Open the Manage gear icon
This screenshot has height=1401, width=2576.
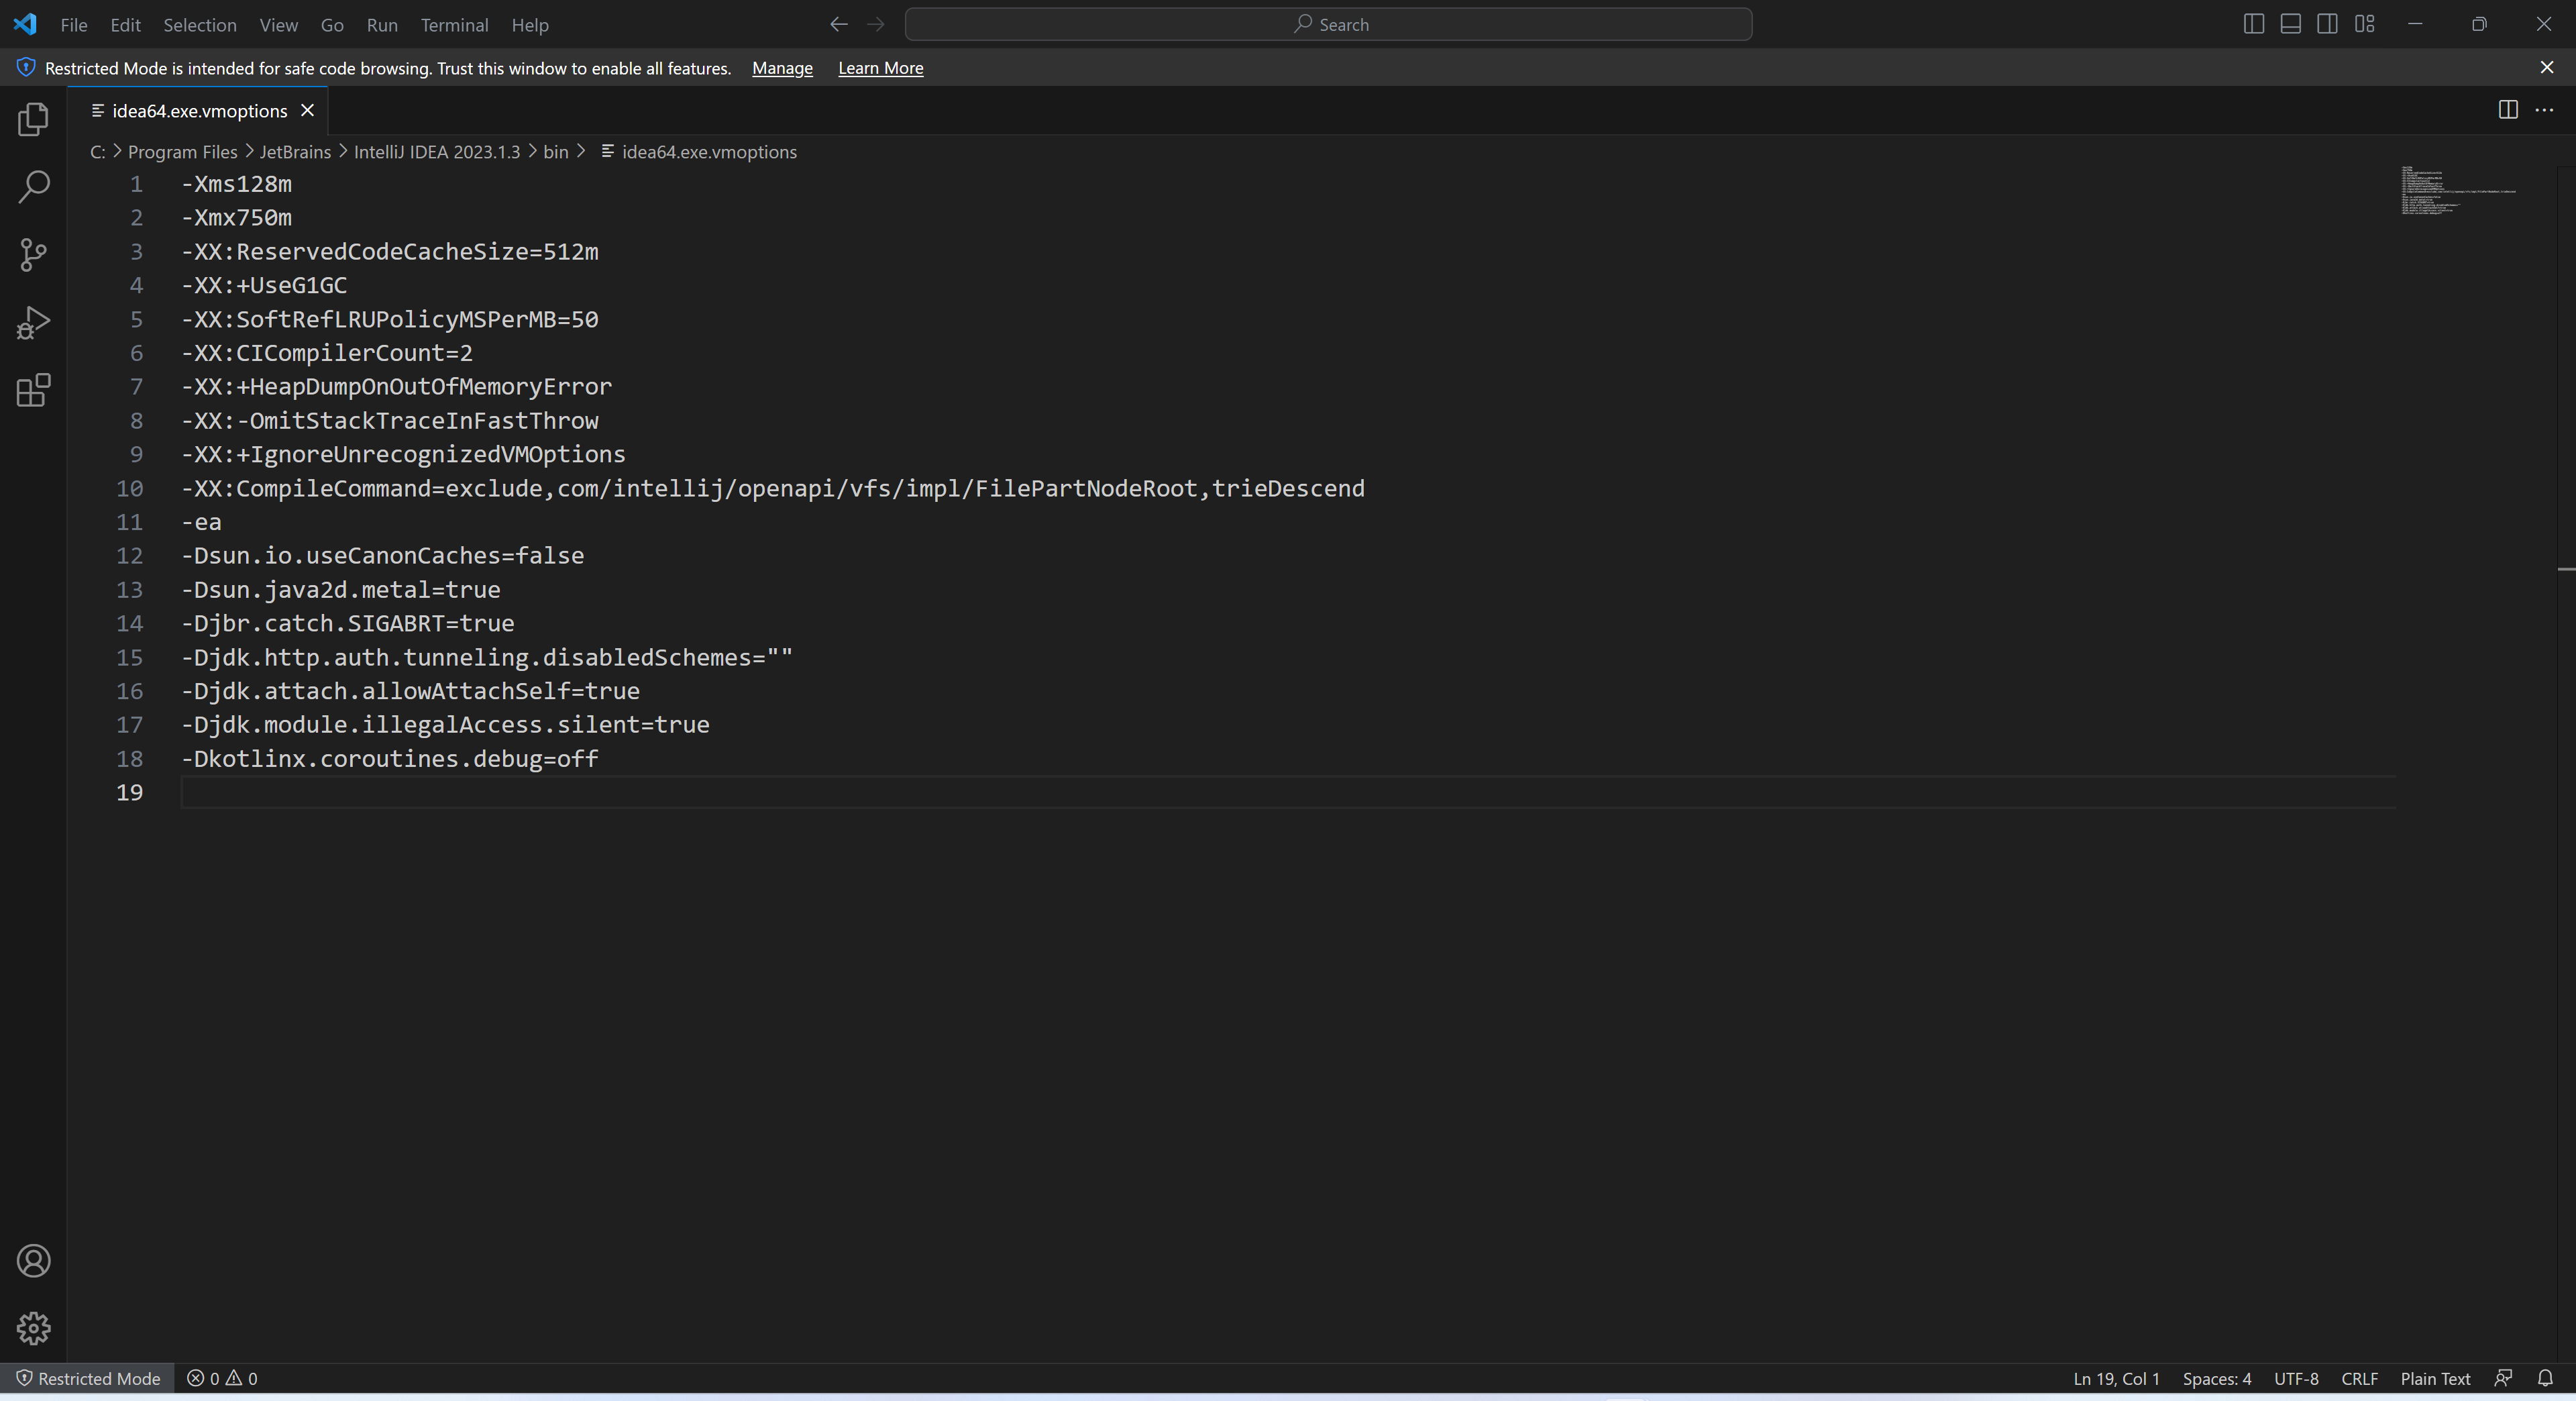tap(33, 1328)
